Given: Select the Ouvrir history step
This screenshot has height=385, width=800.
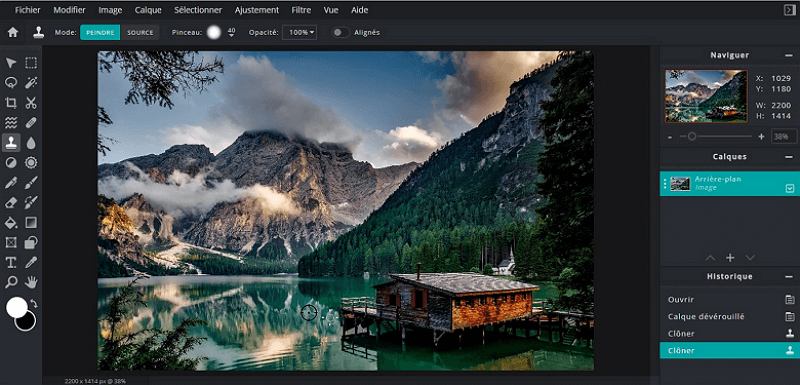Looking at the screenshot, I should pyautogui.click(x=729, y=299).
